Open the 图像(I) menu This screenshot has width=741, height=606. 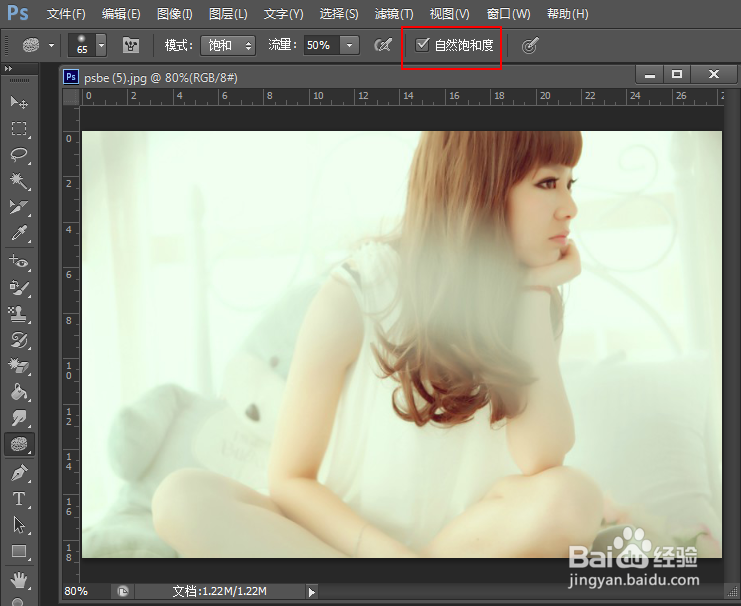(174, 14)
